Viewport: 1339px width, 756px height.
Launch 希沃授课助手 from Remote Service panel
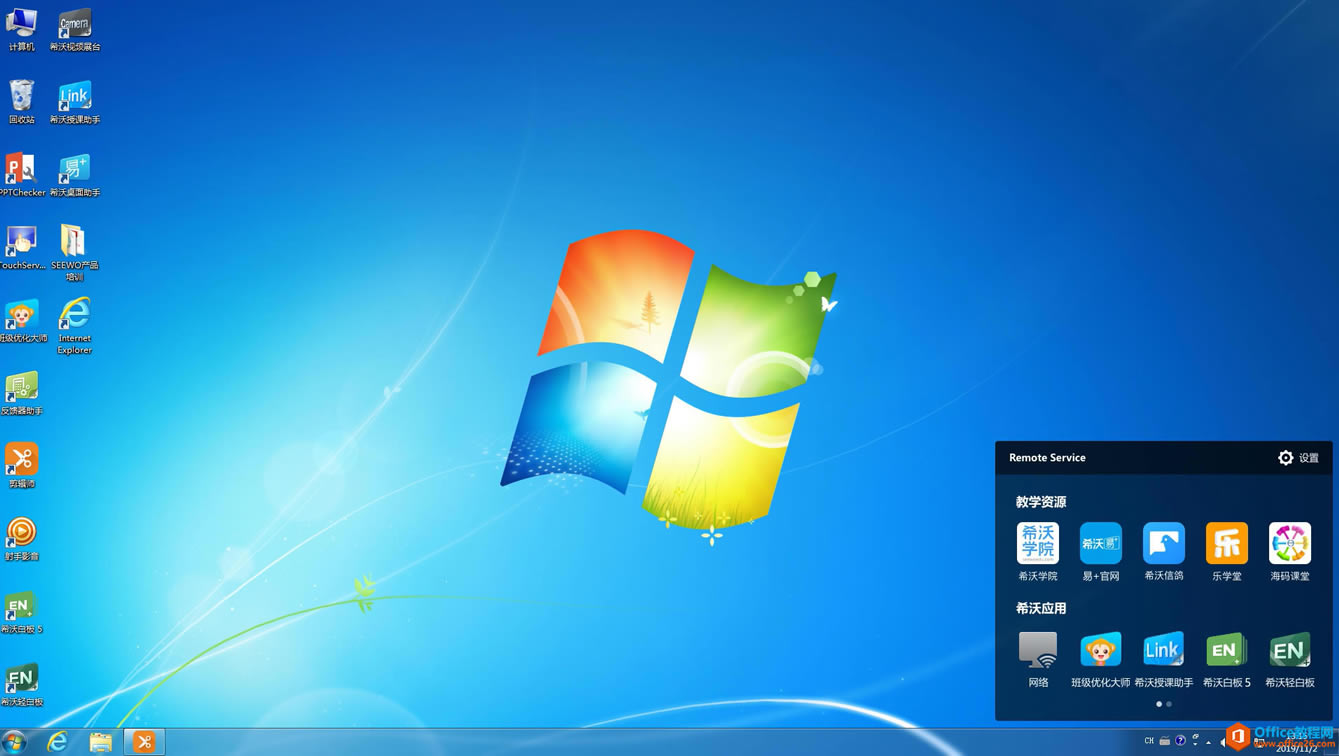1164,658
